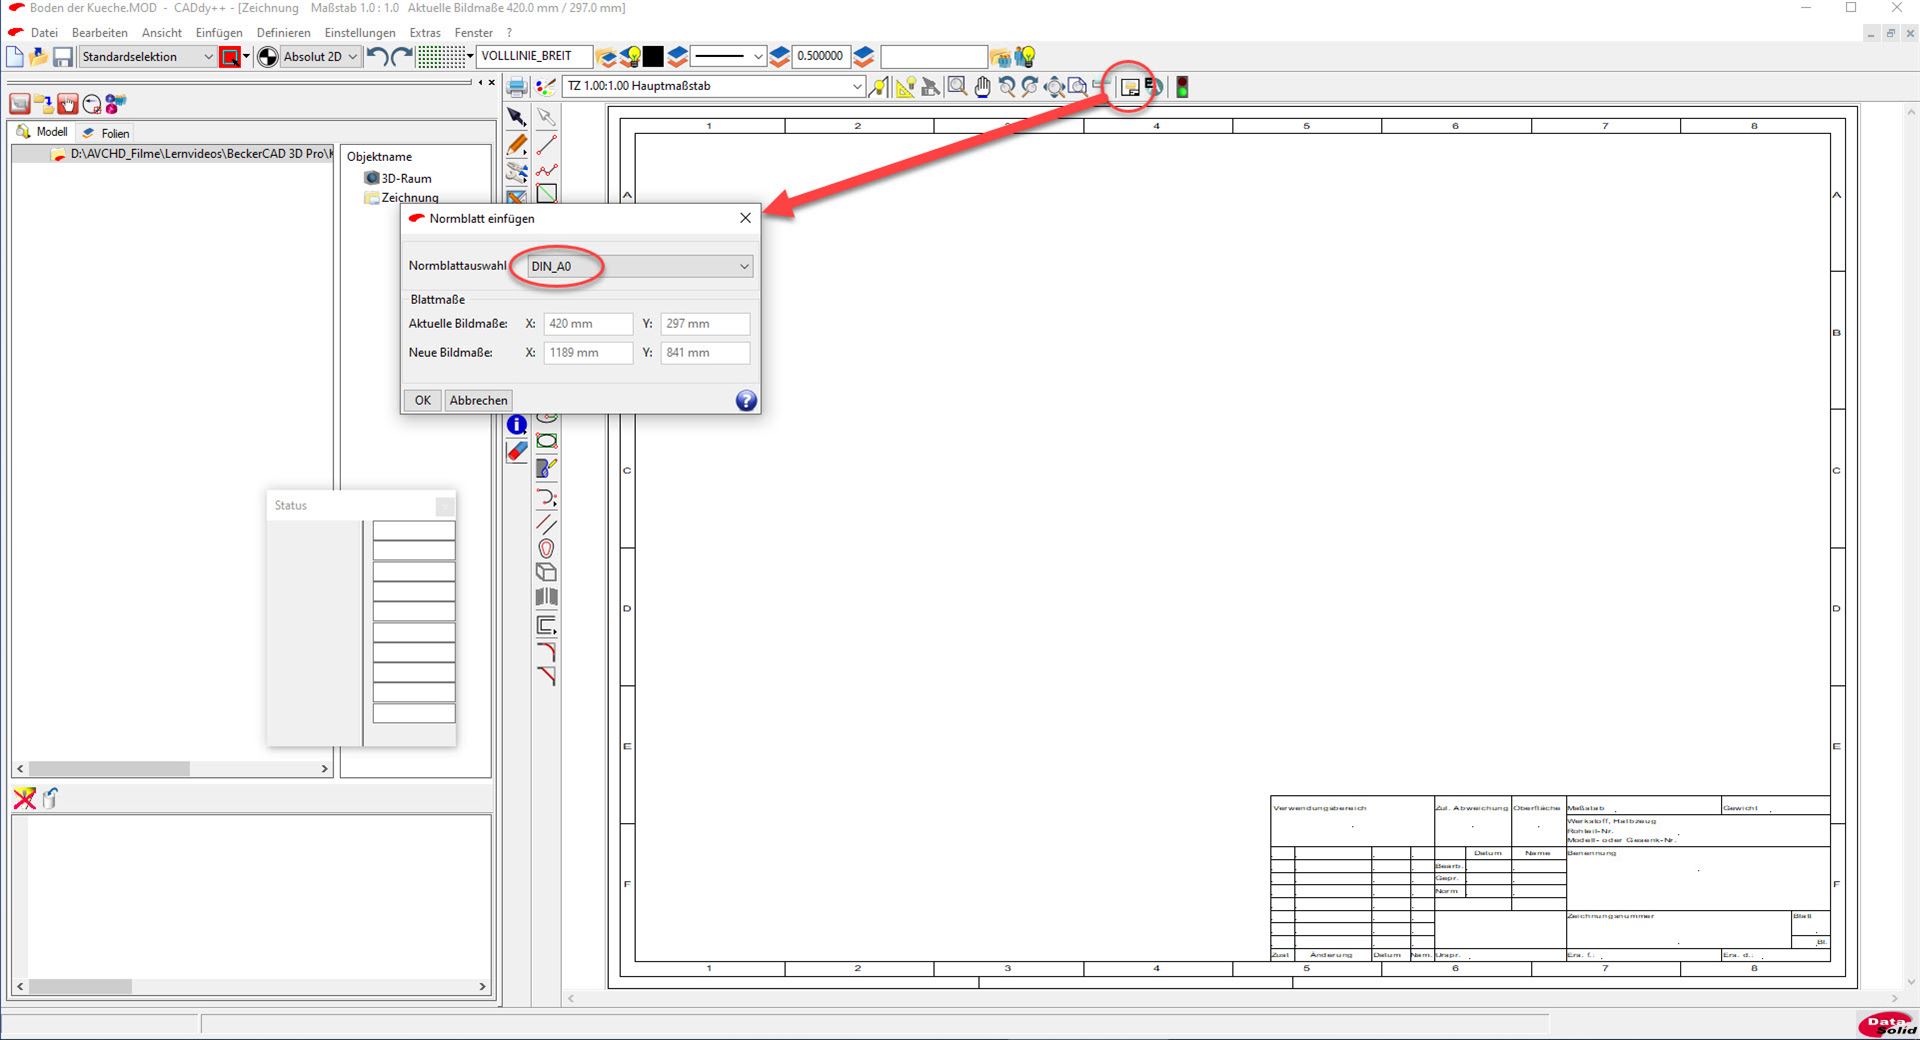Screen dimensions: 1920x1040
Task: Open the Absolut 2D coordinate dropdown
Action: click(x=320, y=57)
